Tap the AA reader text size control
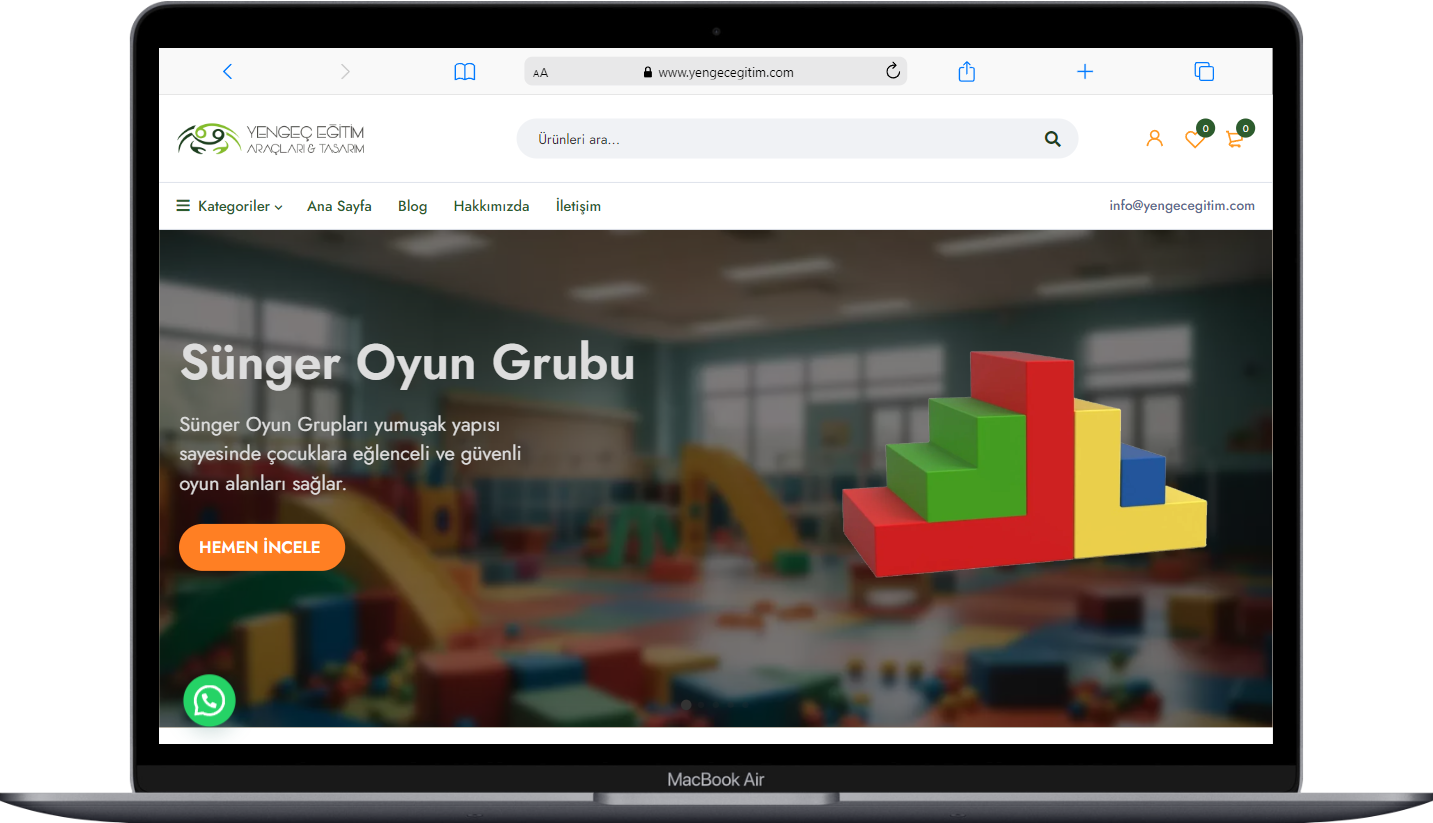 click(x=541, y=73)
